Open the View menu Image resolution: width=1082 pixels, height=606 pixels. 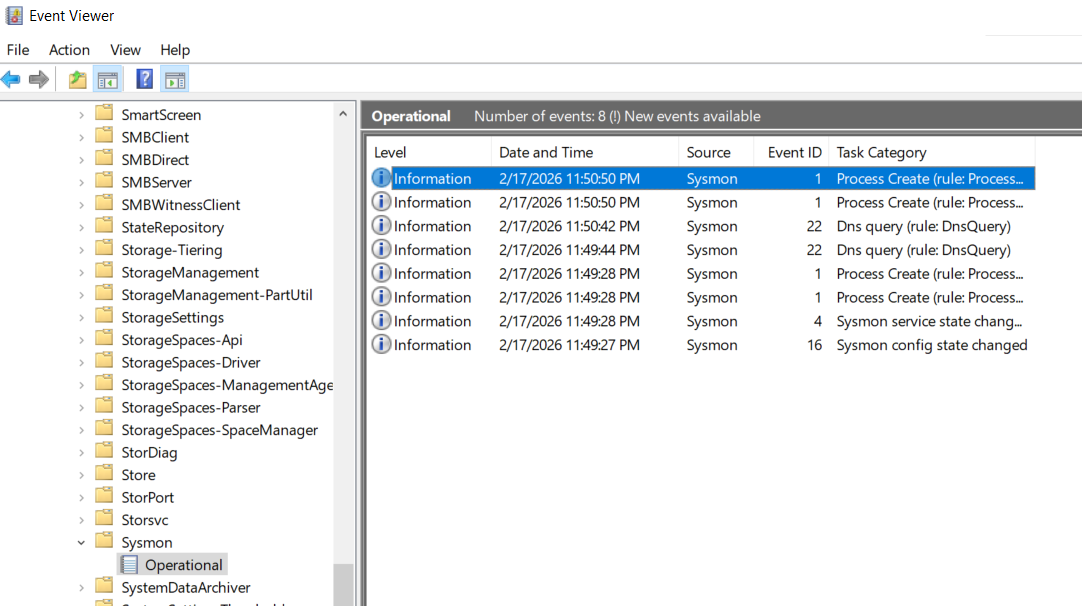(x=125, y=49)
